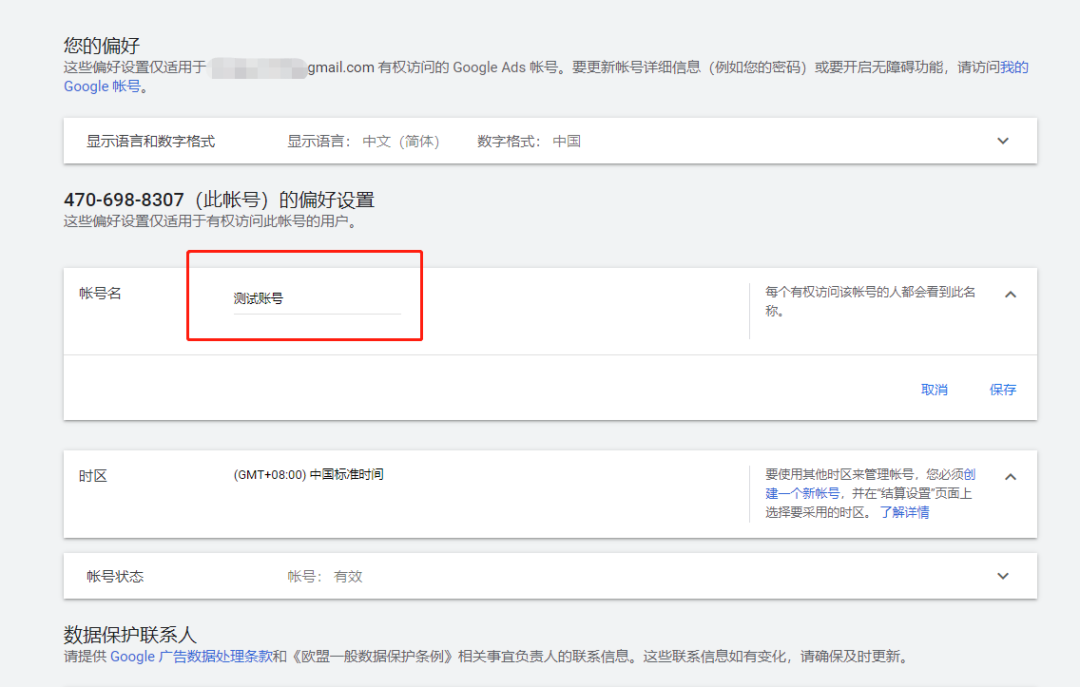Collapse the 帐号名 settings panel
The height and width of the screenshot is (687, 1080).
point(1010,294)
